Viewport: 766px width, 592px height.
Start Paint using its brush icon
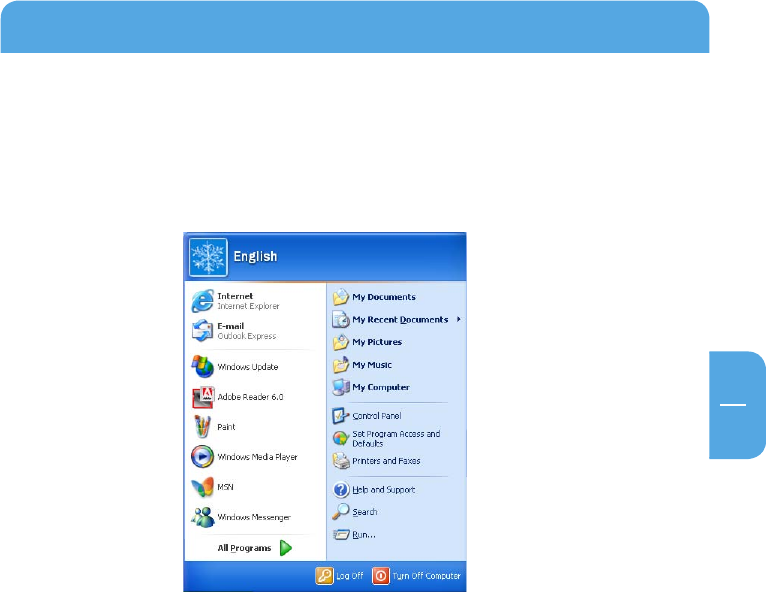coord(202,426)
